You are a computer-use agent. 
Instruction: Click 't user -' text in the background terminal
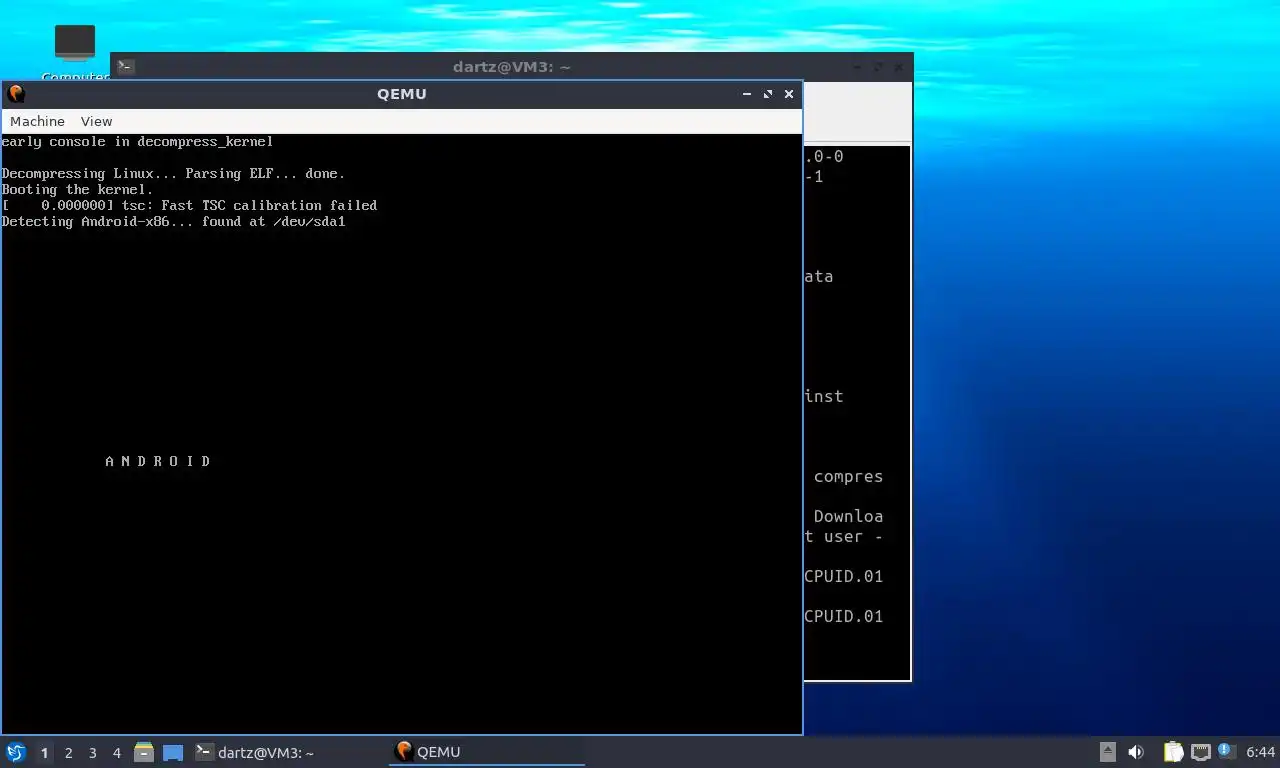[844, 537]
